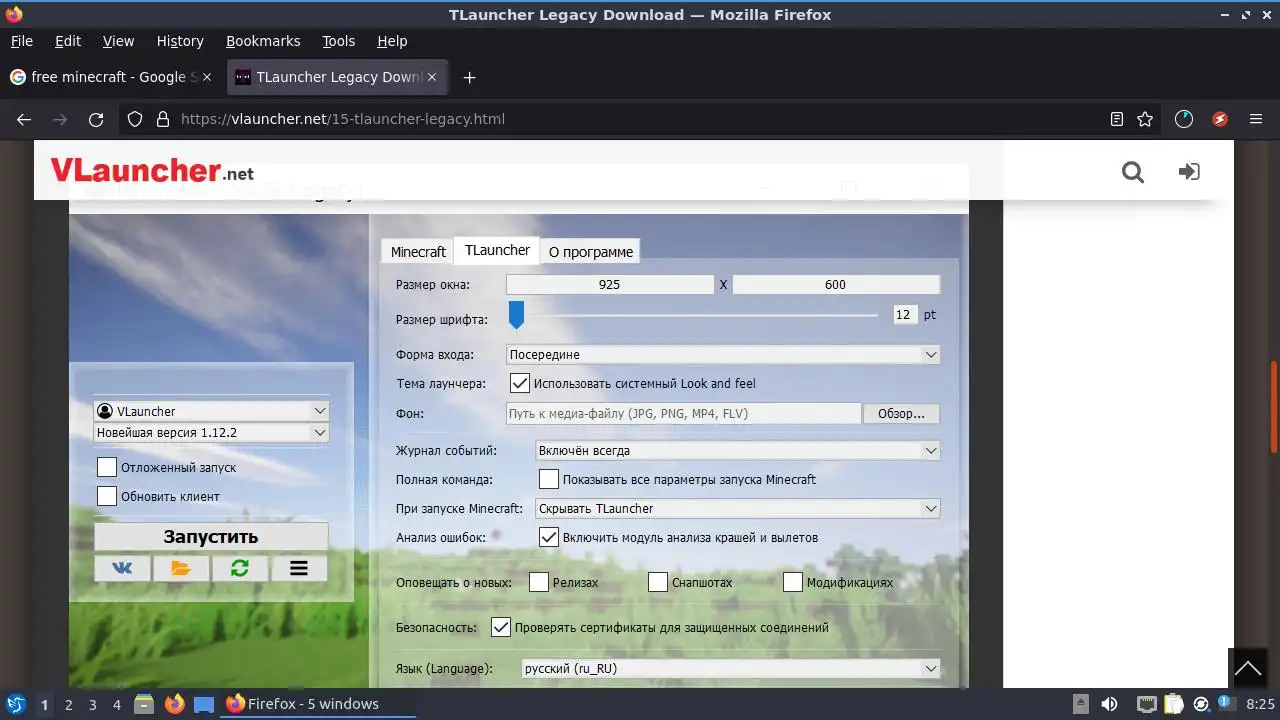
Task: Open language dropdown русский (ru_RU)
Action: 731,668
